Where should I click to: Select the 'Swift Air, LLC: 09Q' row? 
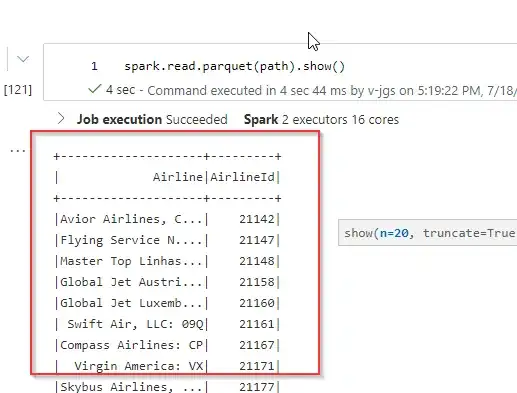(x=168, y=324)
